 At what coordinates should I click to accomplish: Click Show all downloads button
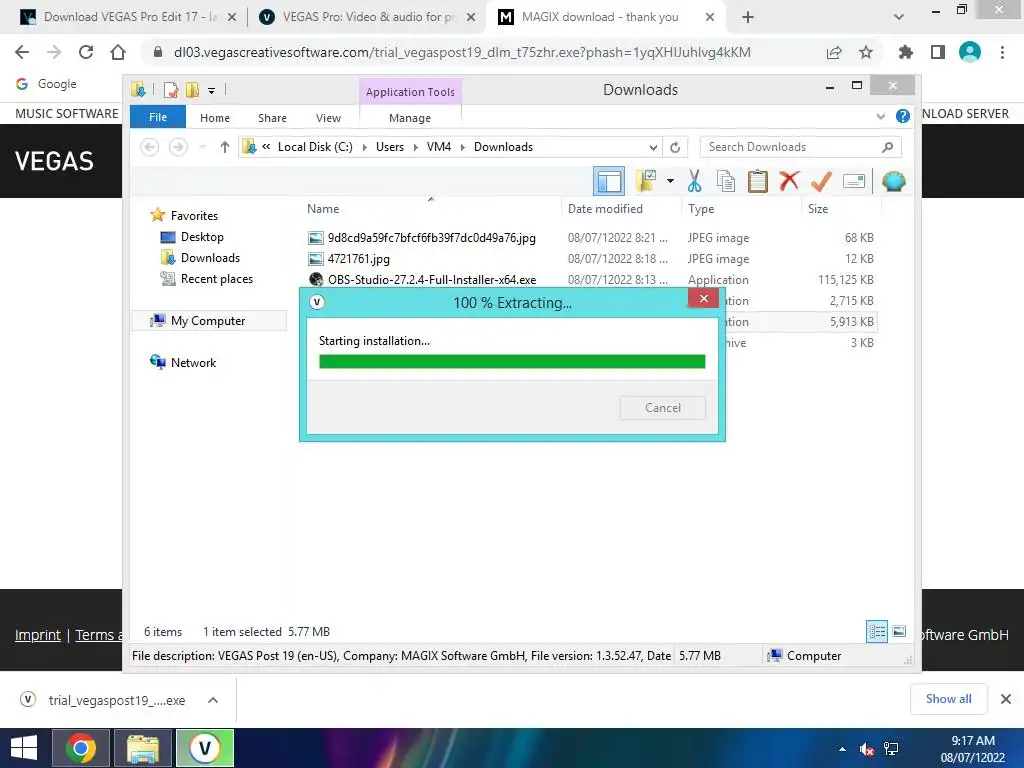tap(948, 699)
